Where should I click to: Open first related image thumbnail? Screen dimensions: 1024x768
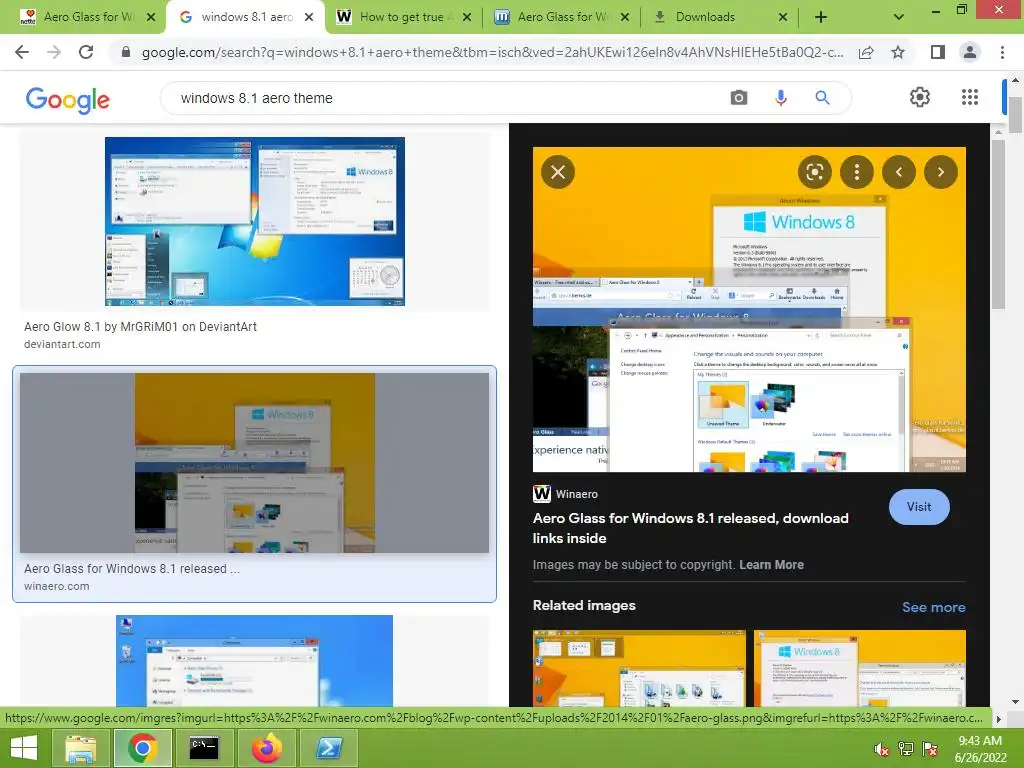pyautogui.click(x=639, y=668)
